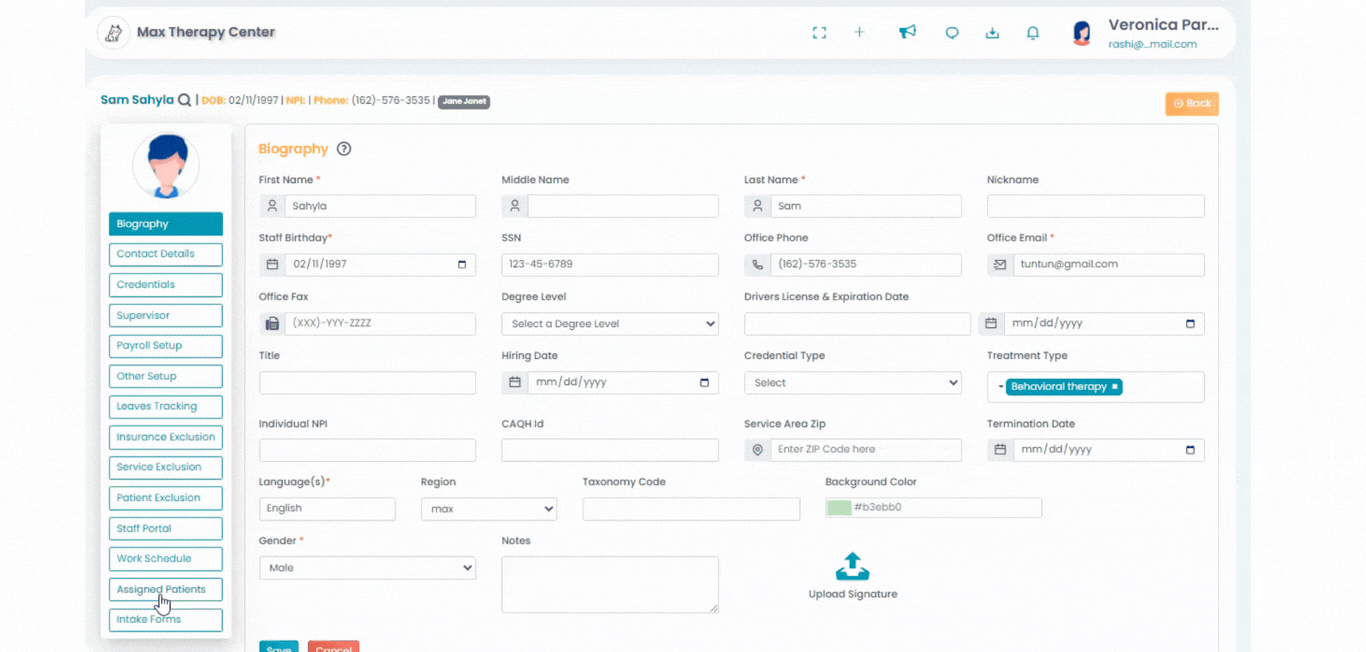Image resolution: width=1366 pixels, height=652 pixels.
Task: Click the download icon in header
Action: pyautogui.click(x=992, y=32)
